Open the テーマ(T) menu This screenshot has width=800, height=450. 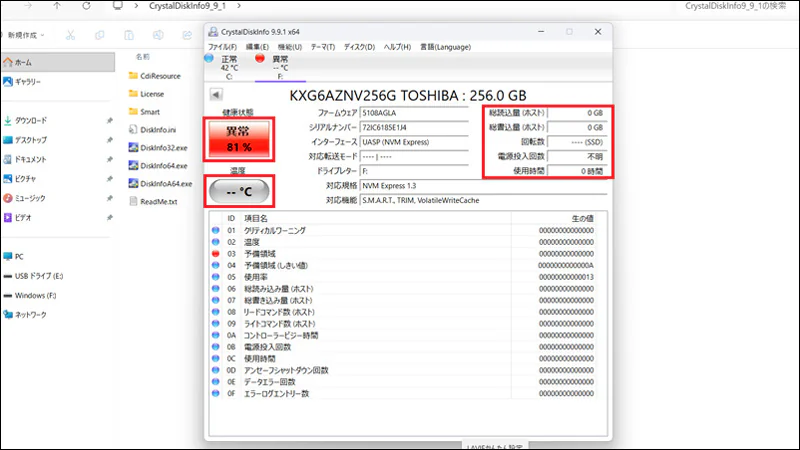[x=323, y=47]
